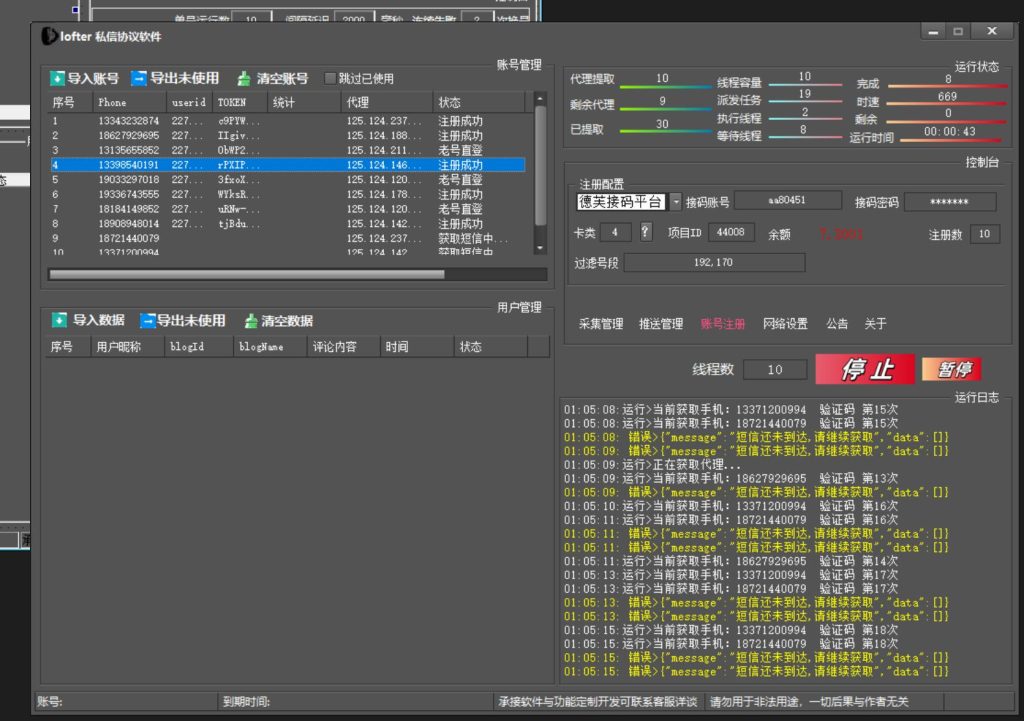Open the 德芙接码平台 dropdown arrow
Viewport: 1024px width, 721px height.
point(675,202)
